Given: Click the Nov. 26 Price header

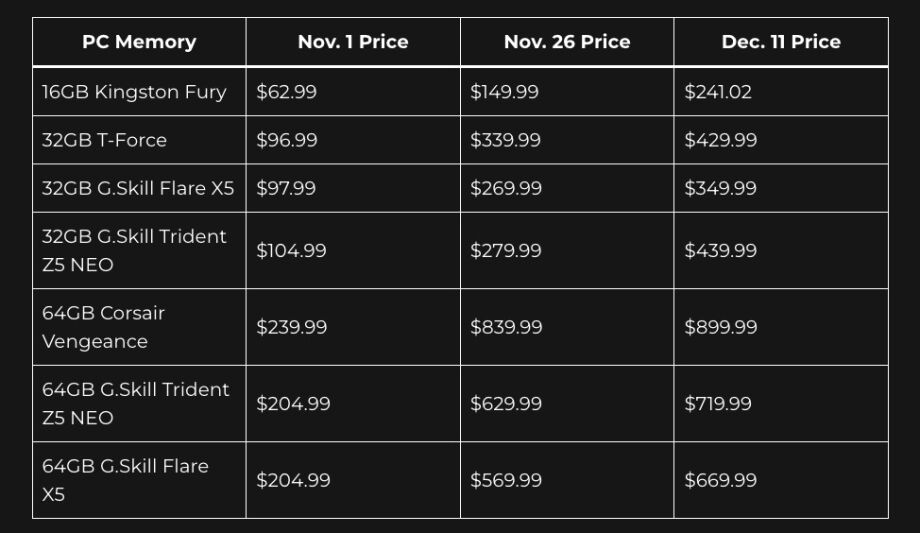Looking at the screenshot, I should [567, 42].
